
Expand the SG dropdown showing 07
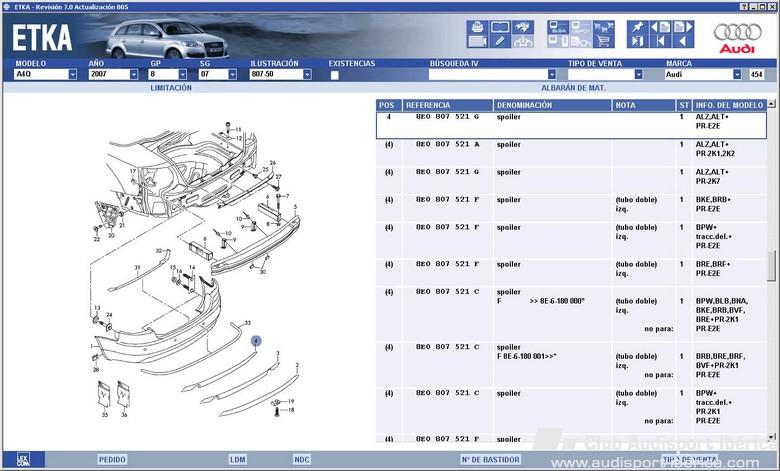(232, 75)
